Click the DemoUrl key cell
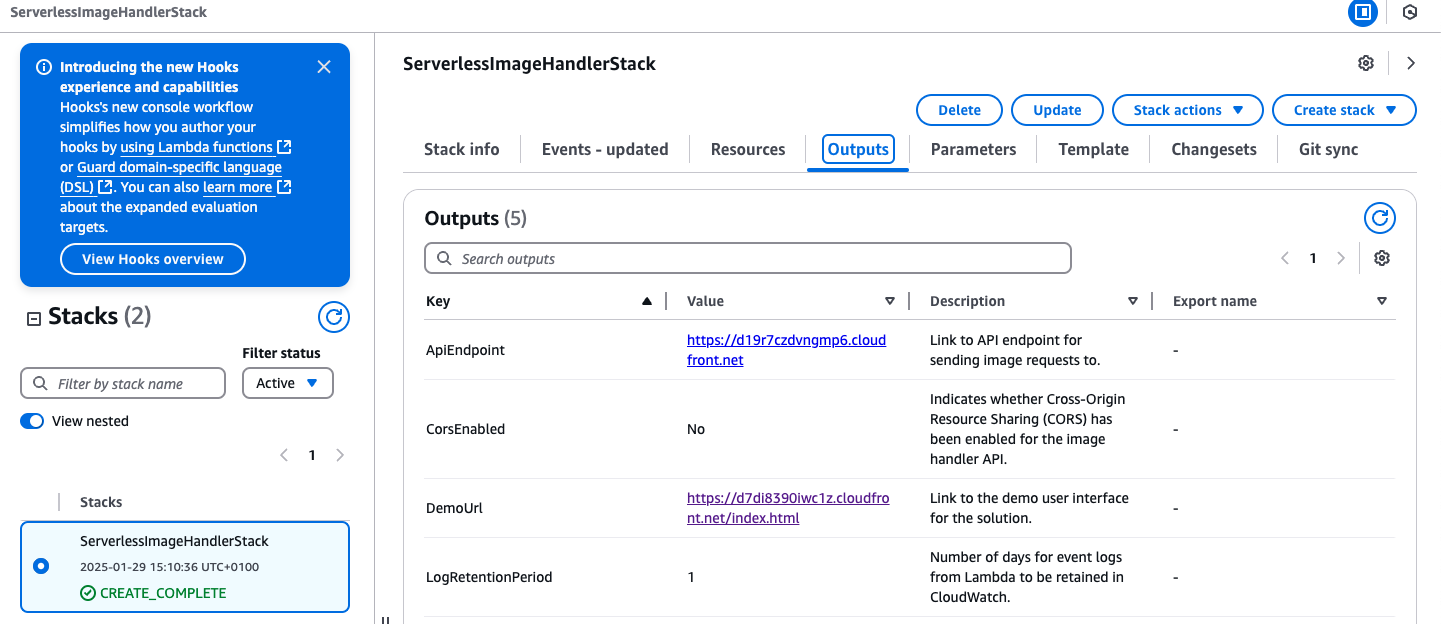 (x=454, y=508)
